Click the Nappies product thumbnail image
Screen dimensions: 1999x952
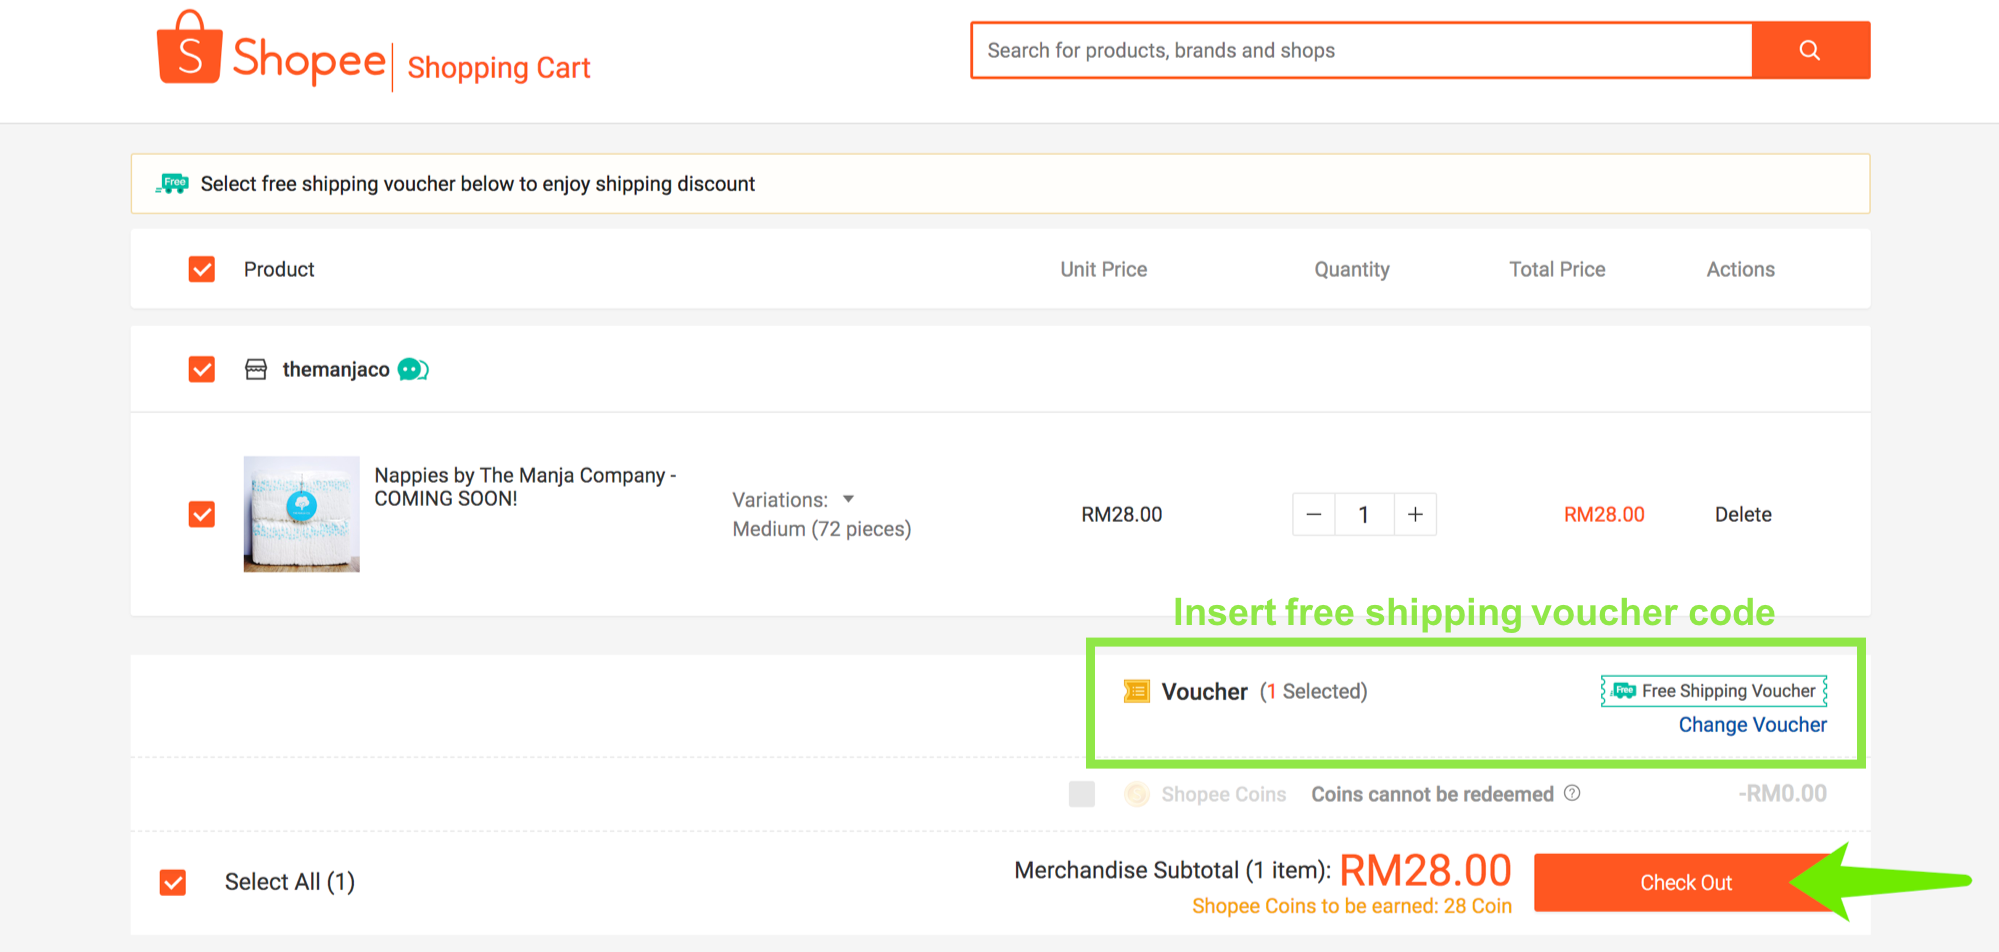(301, 514)
